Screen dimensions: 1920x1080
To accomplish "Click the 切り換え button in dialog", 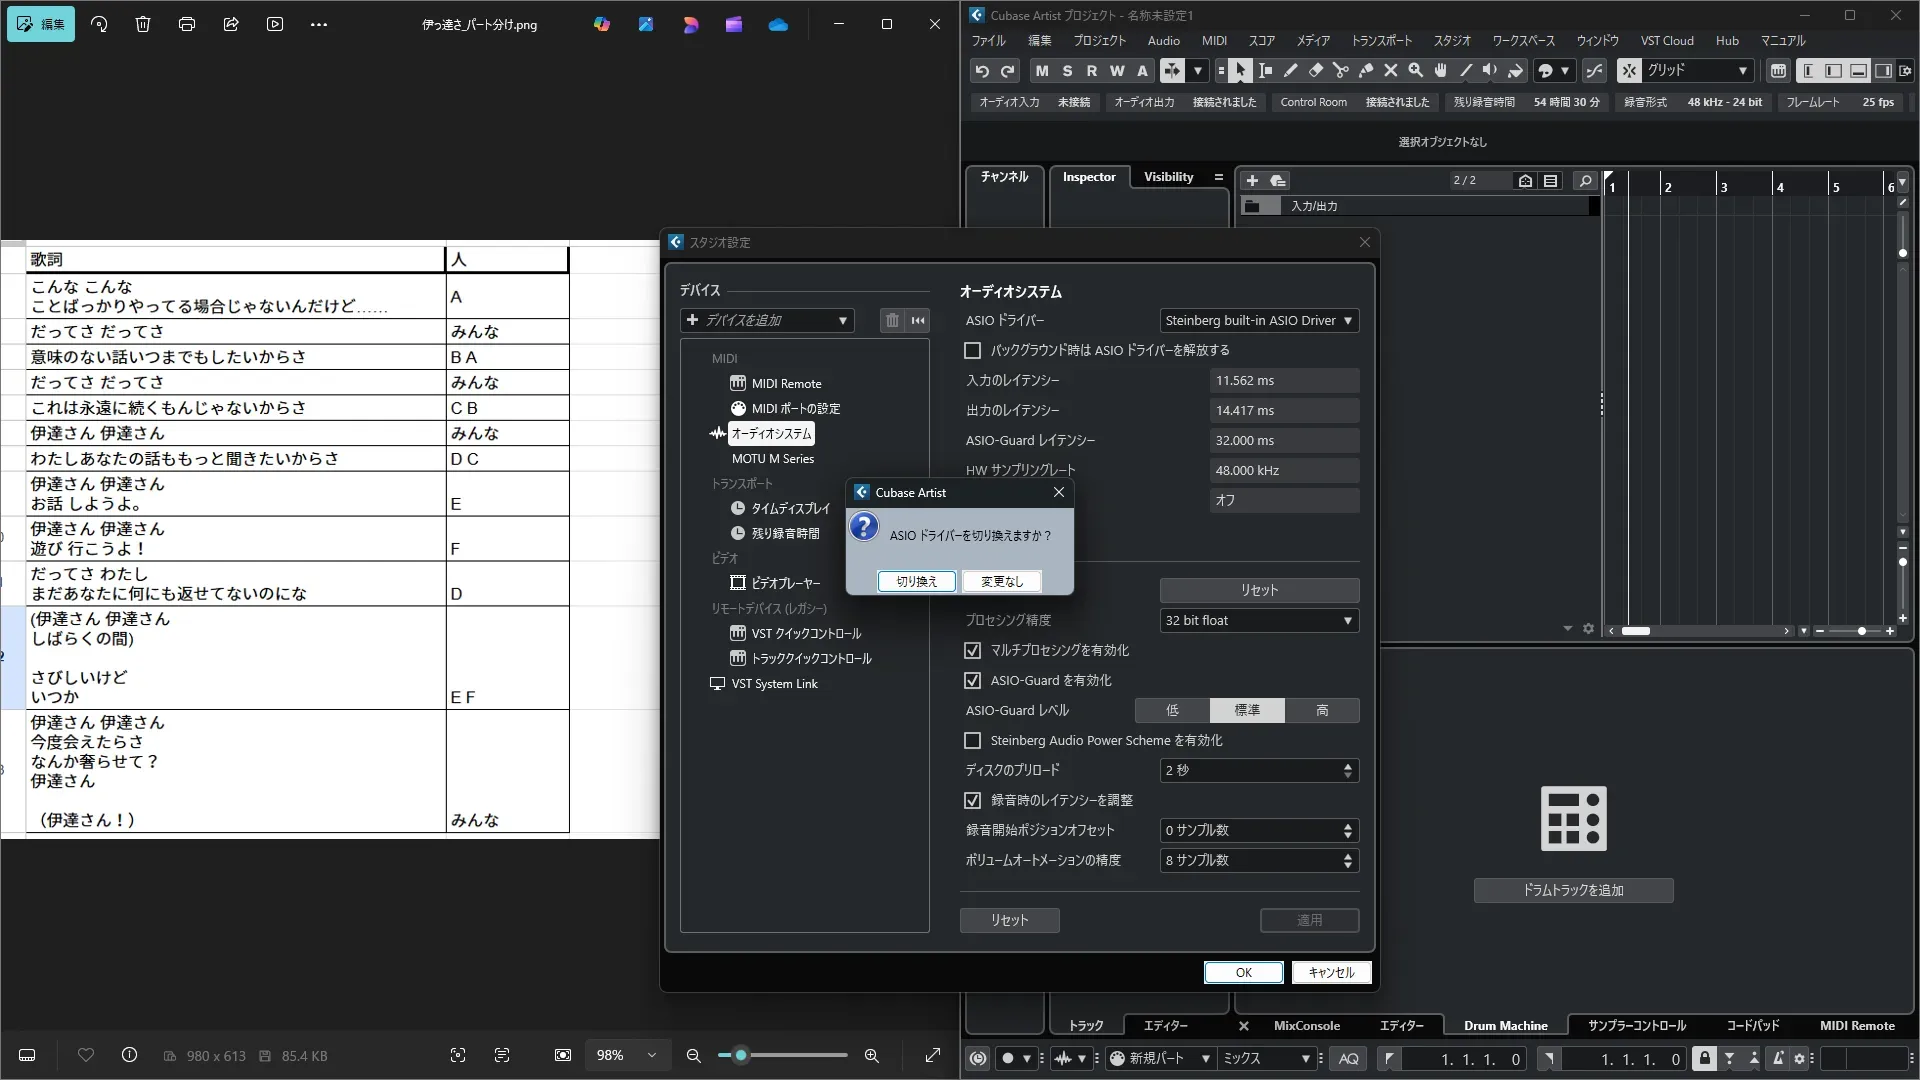I will coord(917,582).
